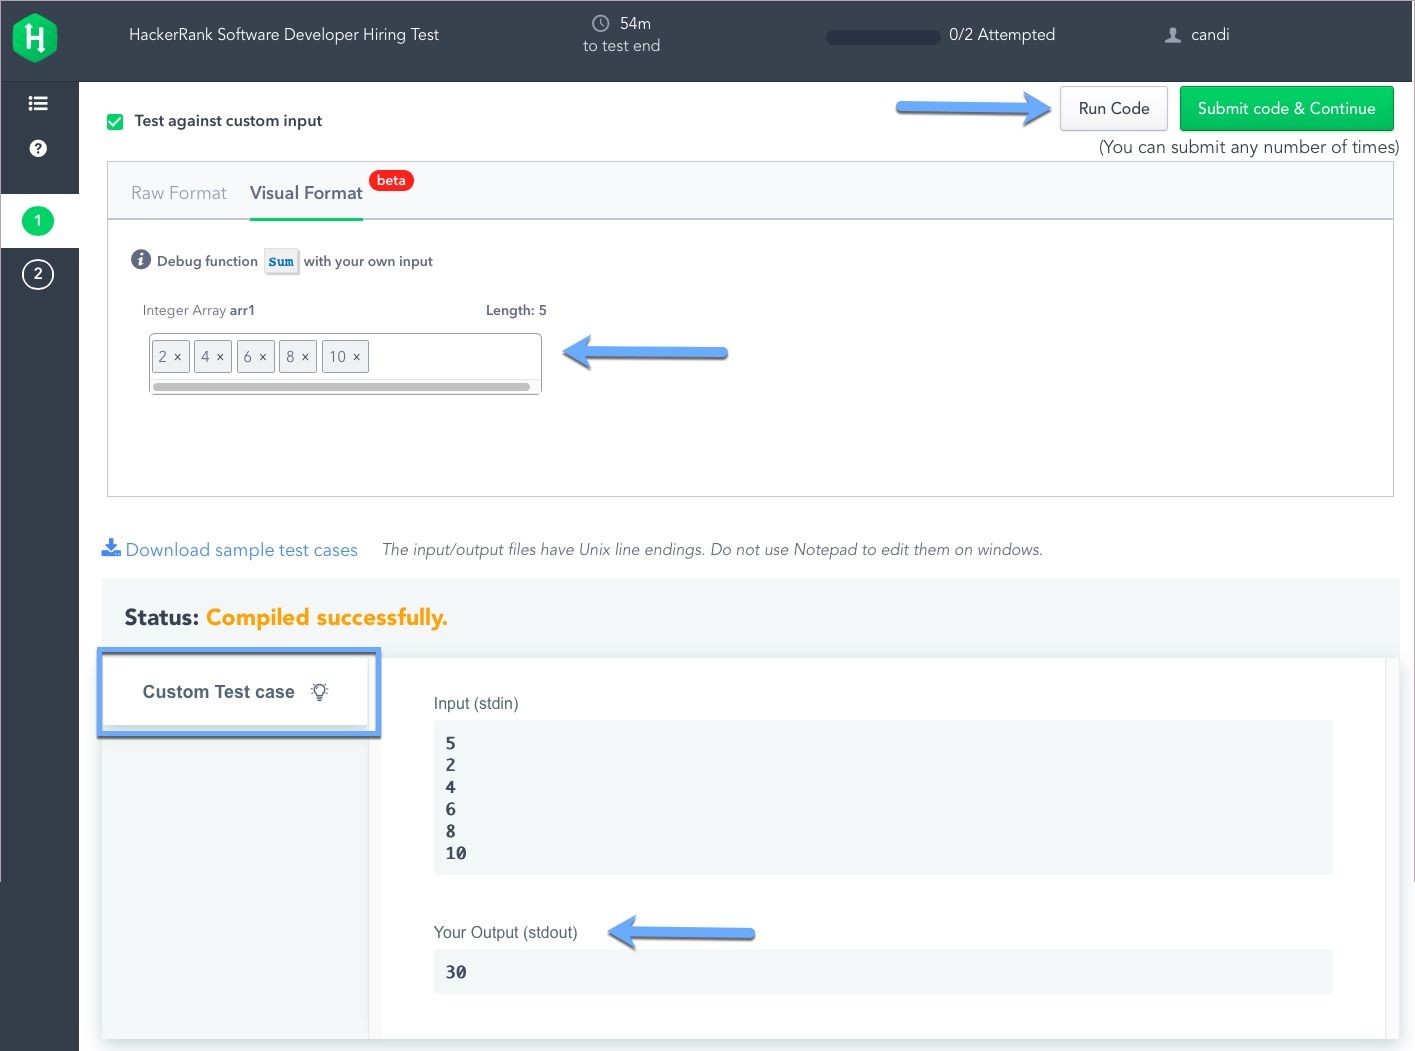This screenshot has height=1051, width=1415.
Task: Click Submit code & Continue button
Action: 1286,108
